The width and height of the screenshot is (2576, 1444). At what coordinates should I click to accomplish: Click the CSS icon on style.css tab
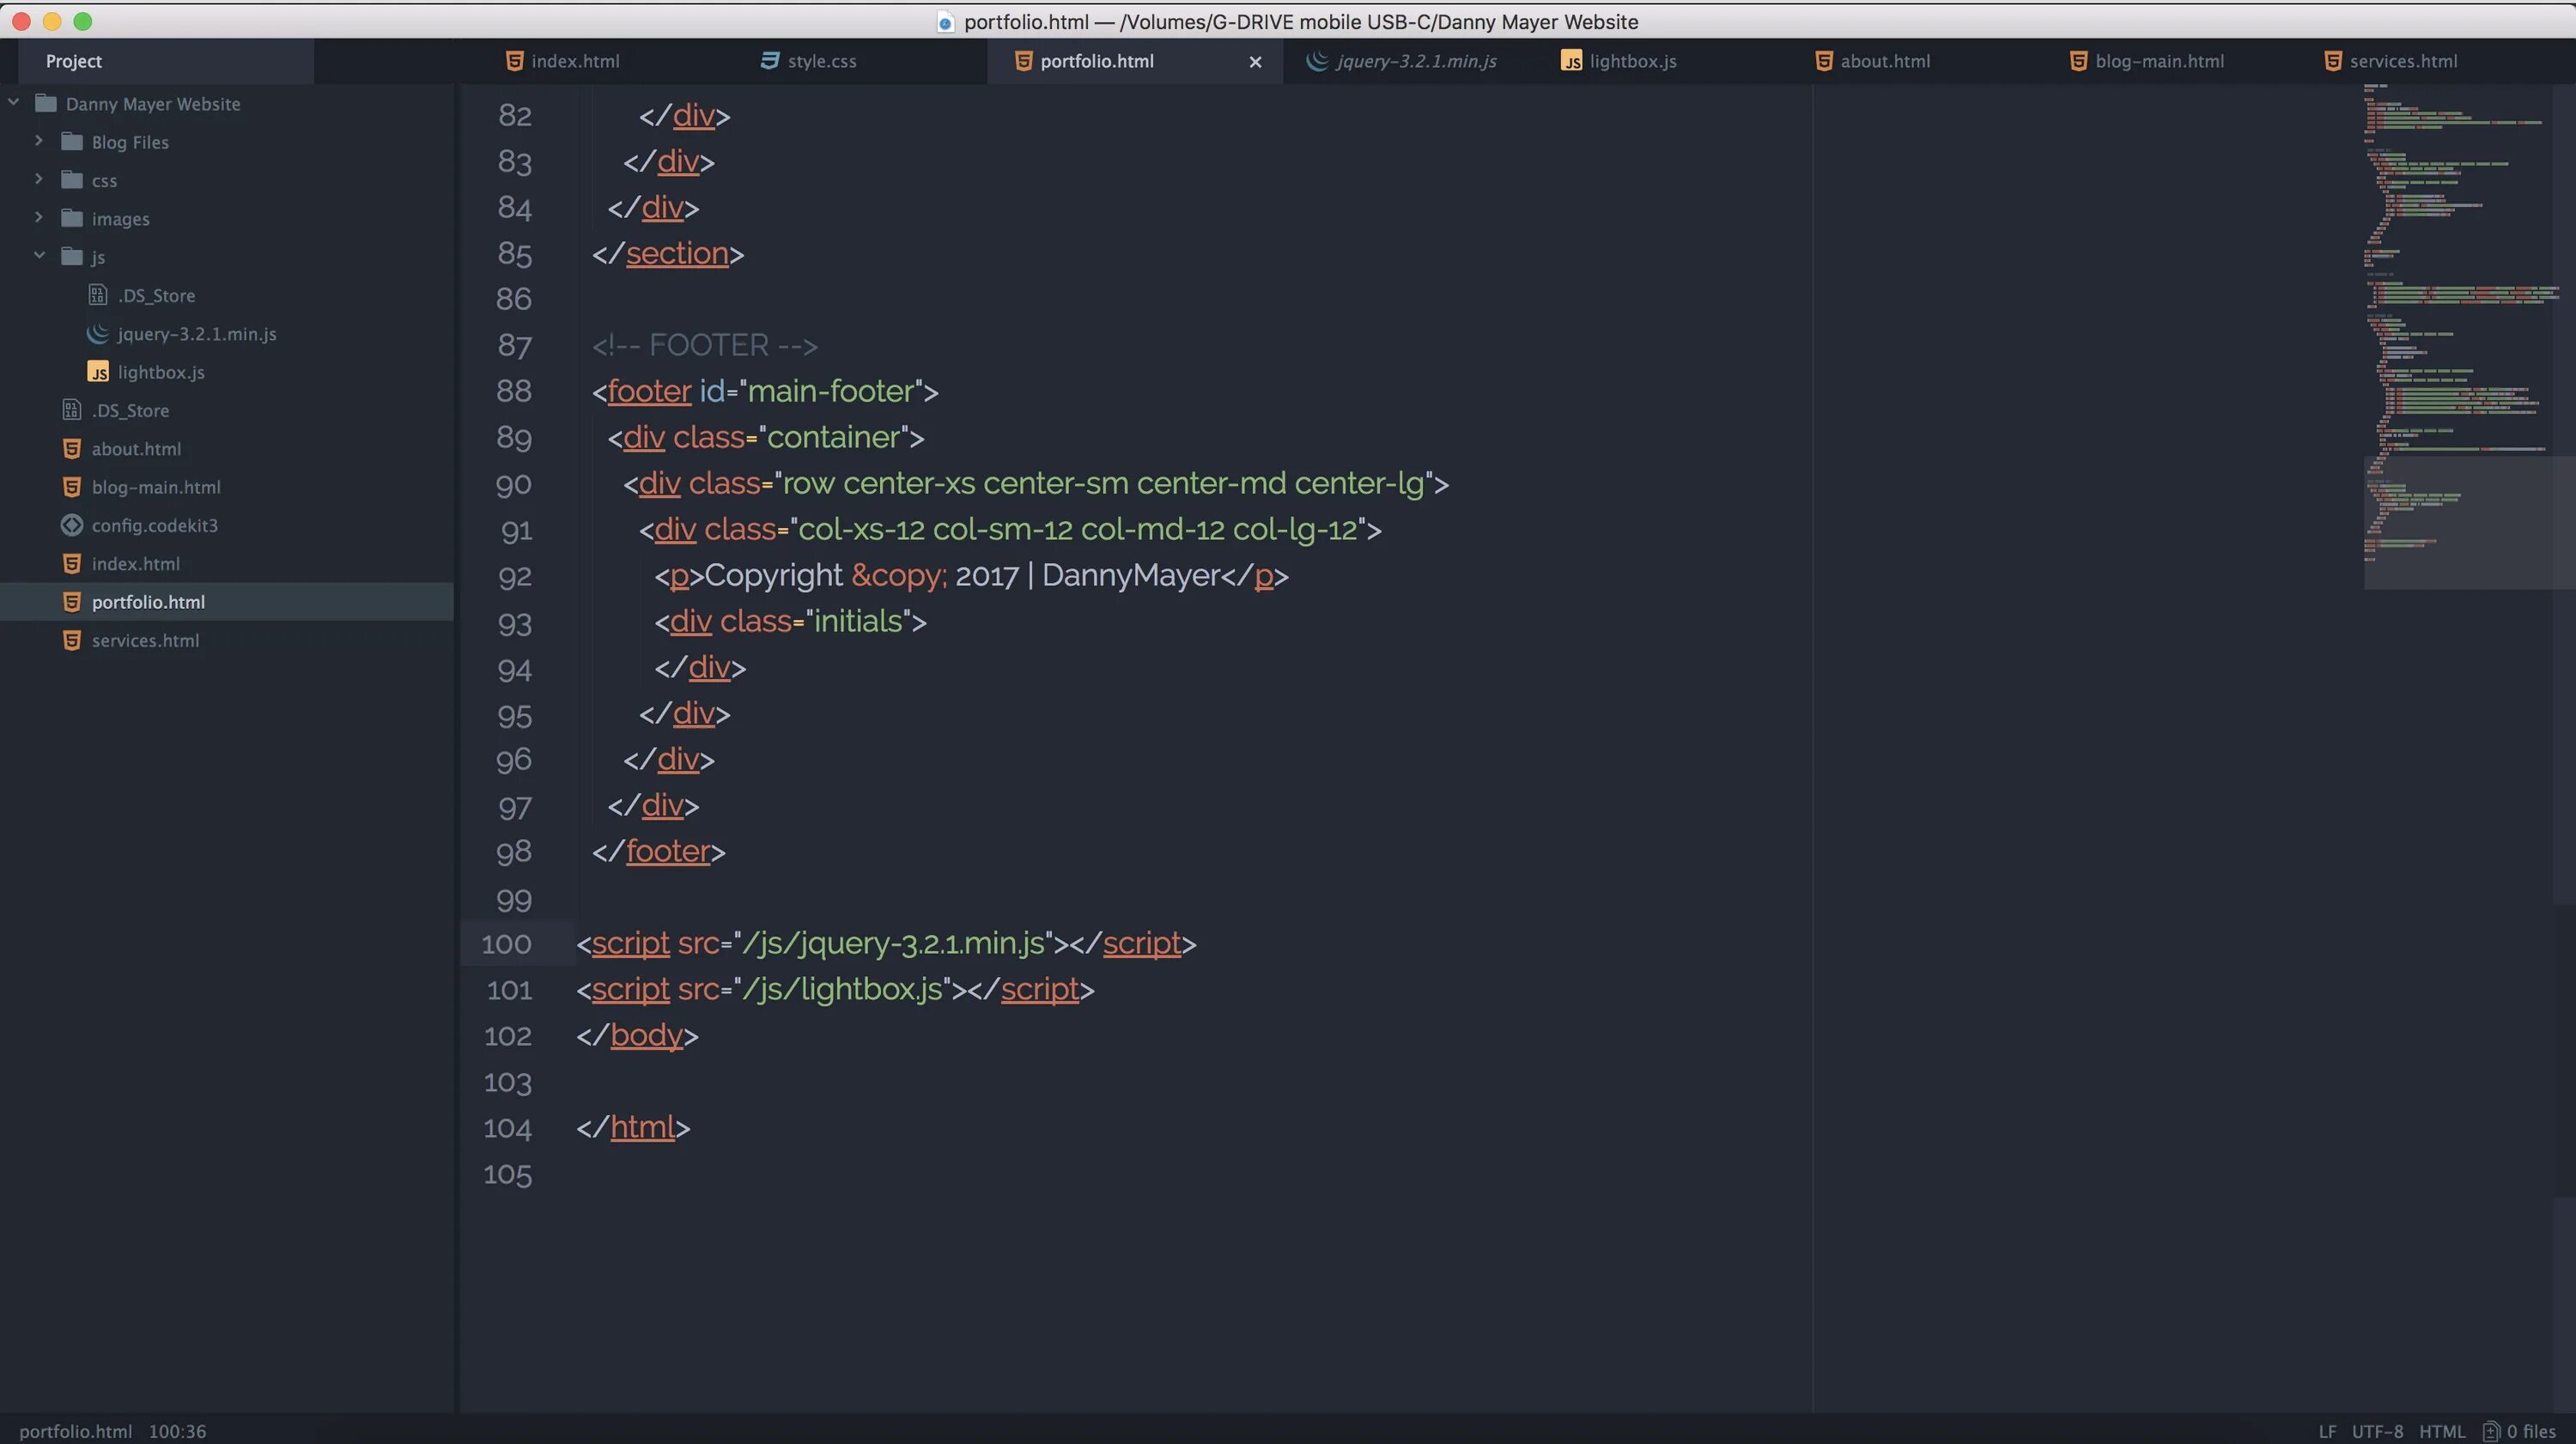(x=769, y=61)
